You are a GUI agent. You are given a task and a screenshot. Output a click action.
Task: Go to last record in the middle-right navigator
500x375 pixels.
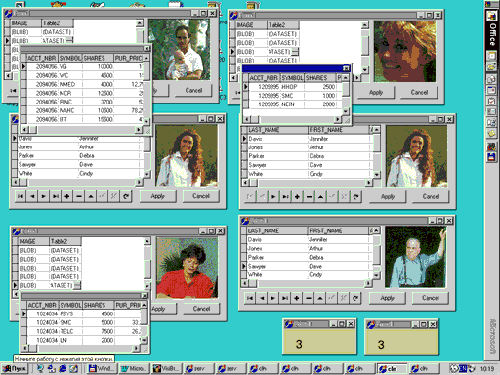coord(285,197)
